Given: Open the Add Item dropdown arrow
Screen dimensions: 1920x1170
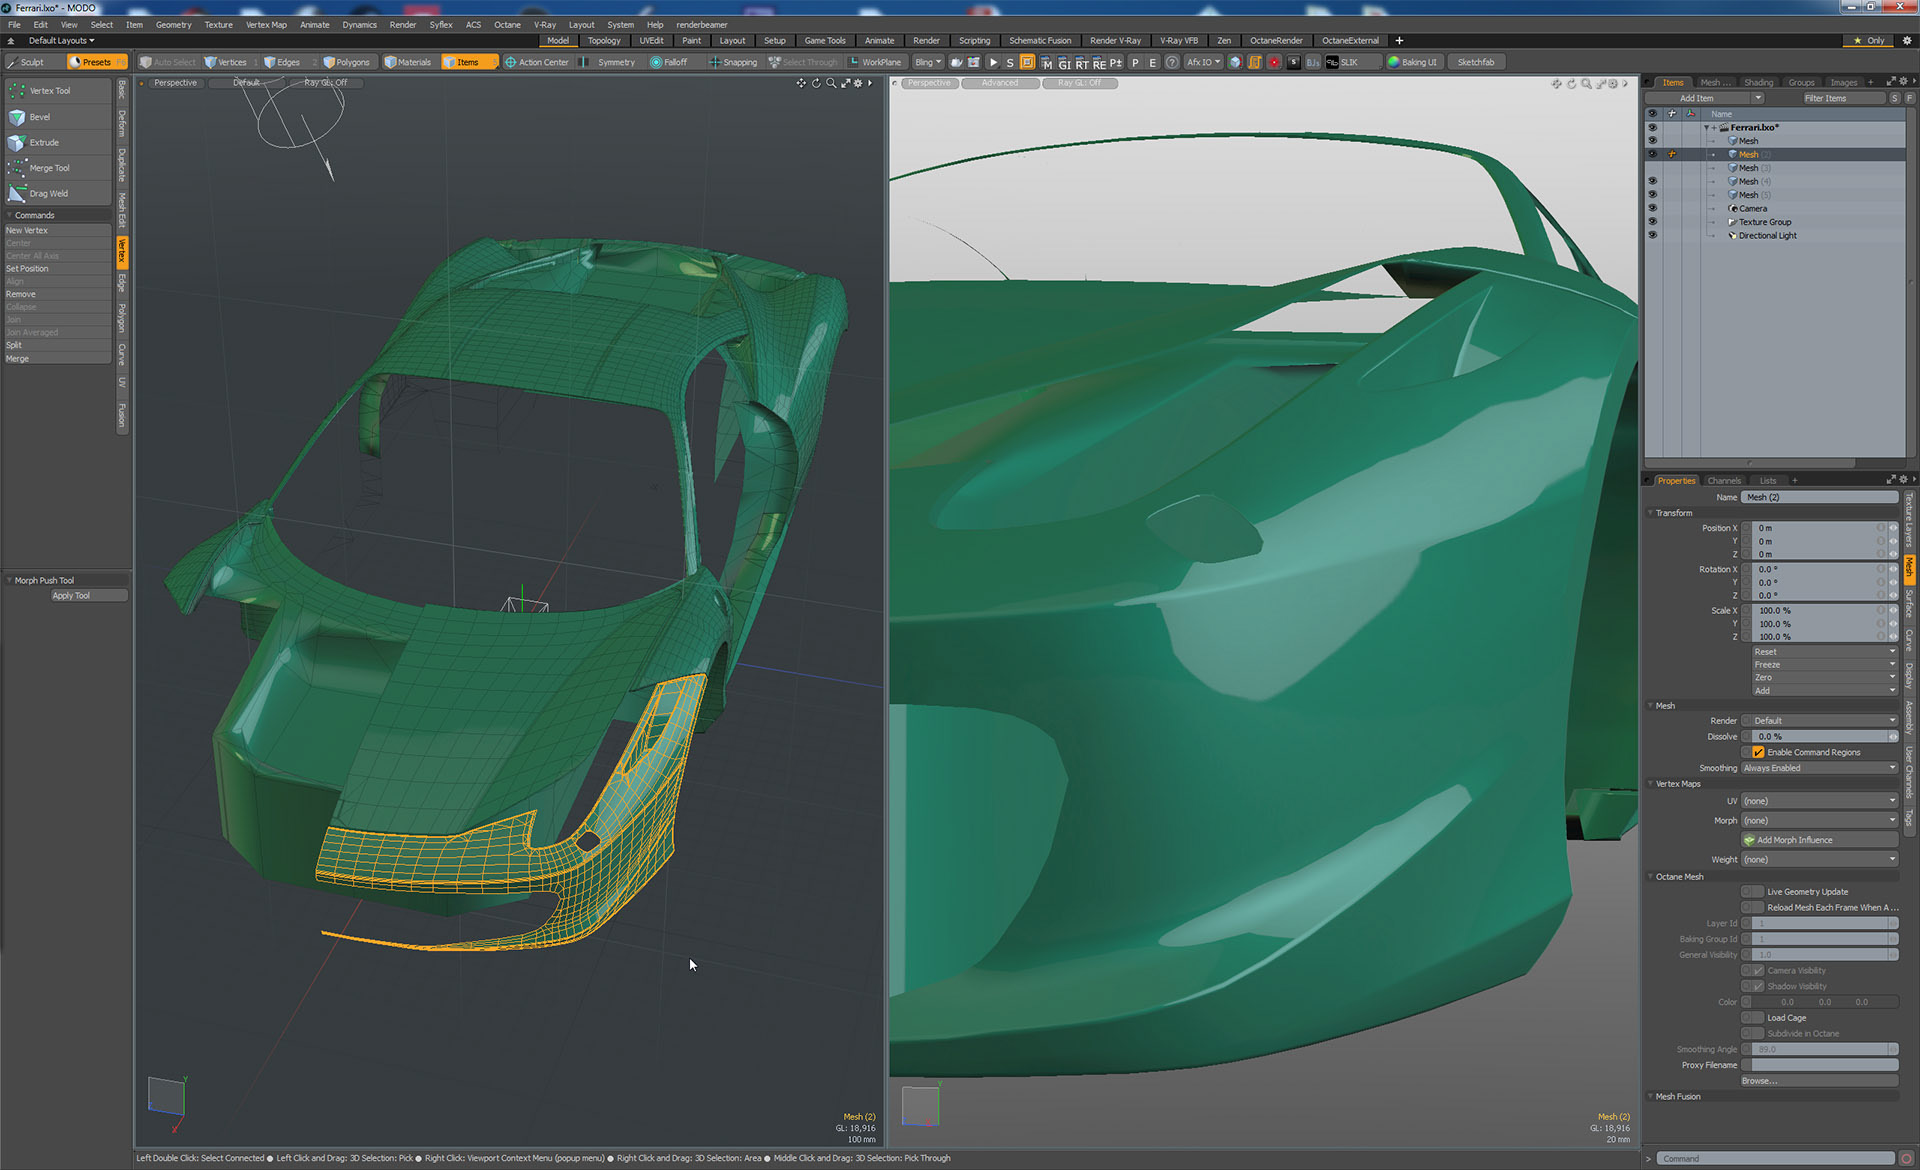Looking at the screenshot, I should click(1757, 98).
